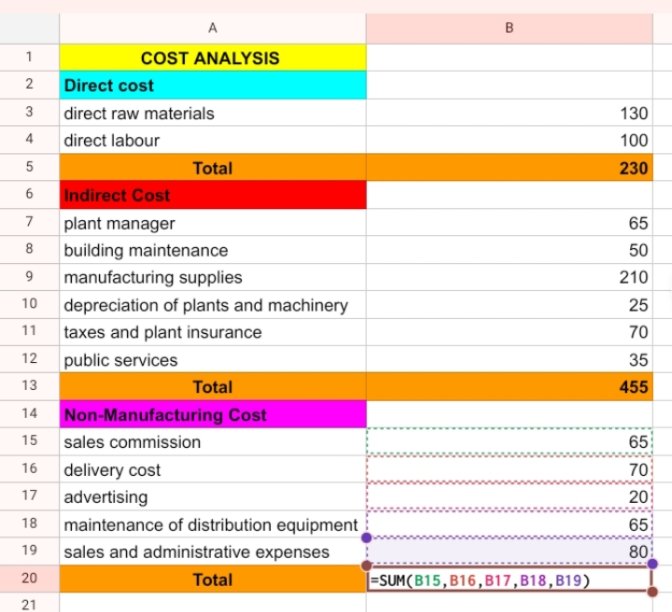Viewport: 672px width, 612px height.
Task: Click the Indirect Cost heading cell
Action: (x=213, y=195)
